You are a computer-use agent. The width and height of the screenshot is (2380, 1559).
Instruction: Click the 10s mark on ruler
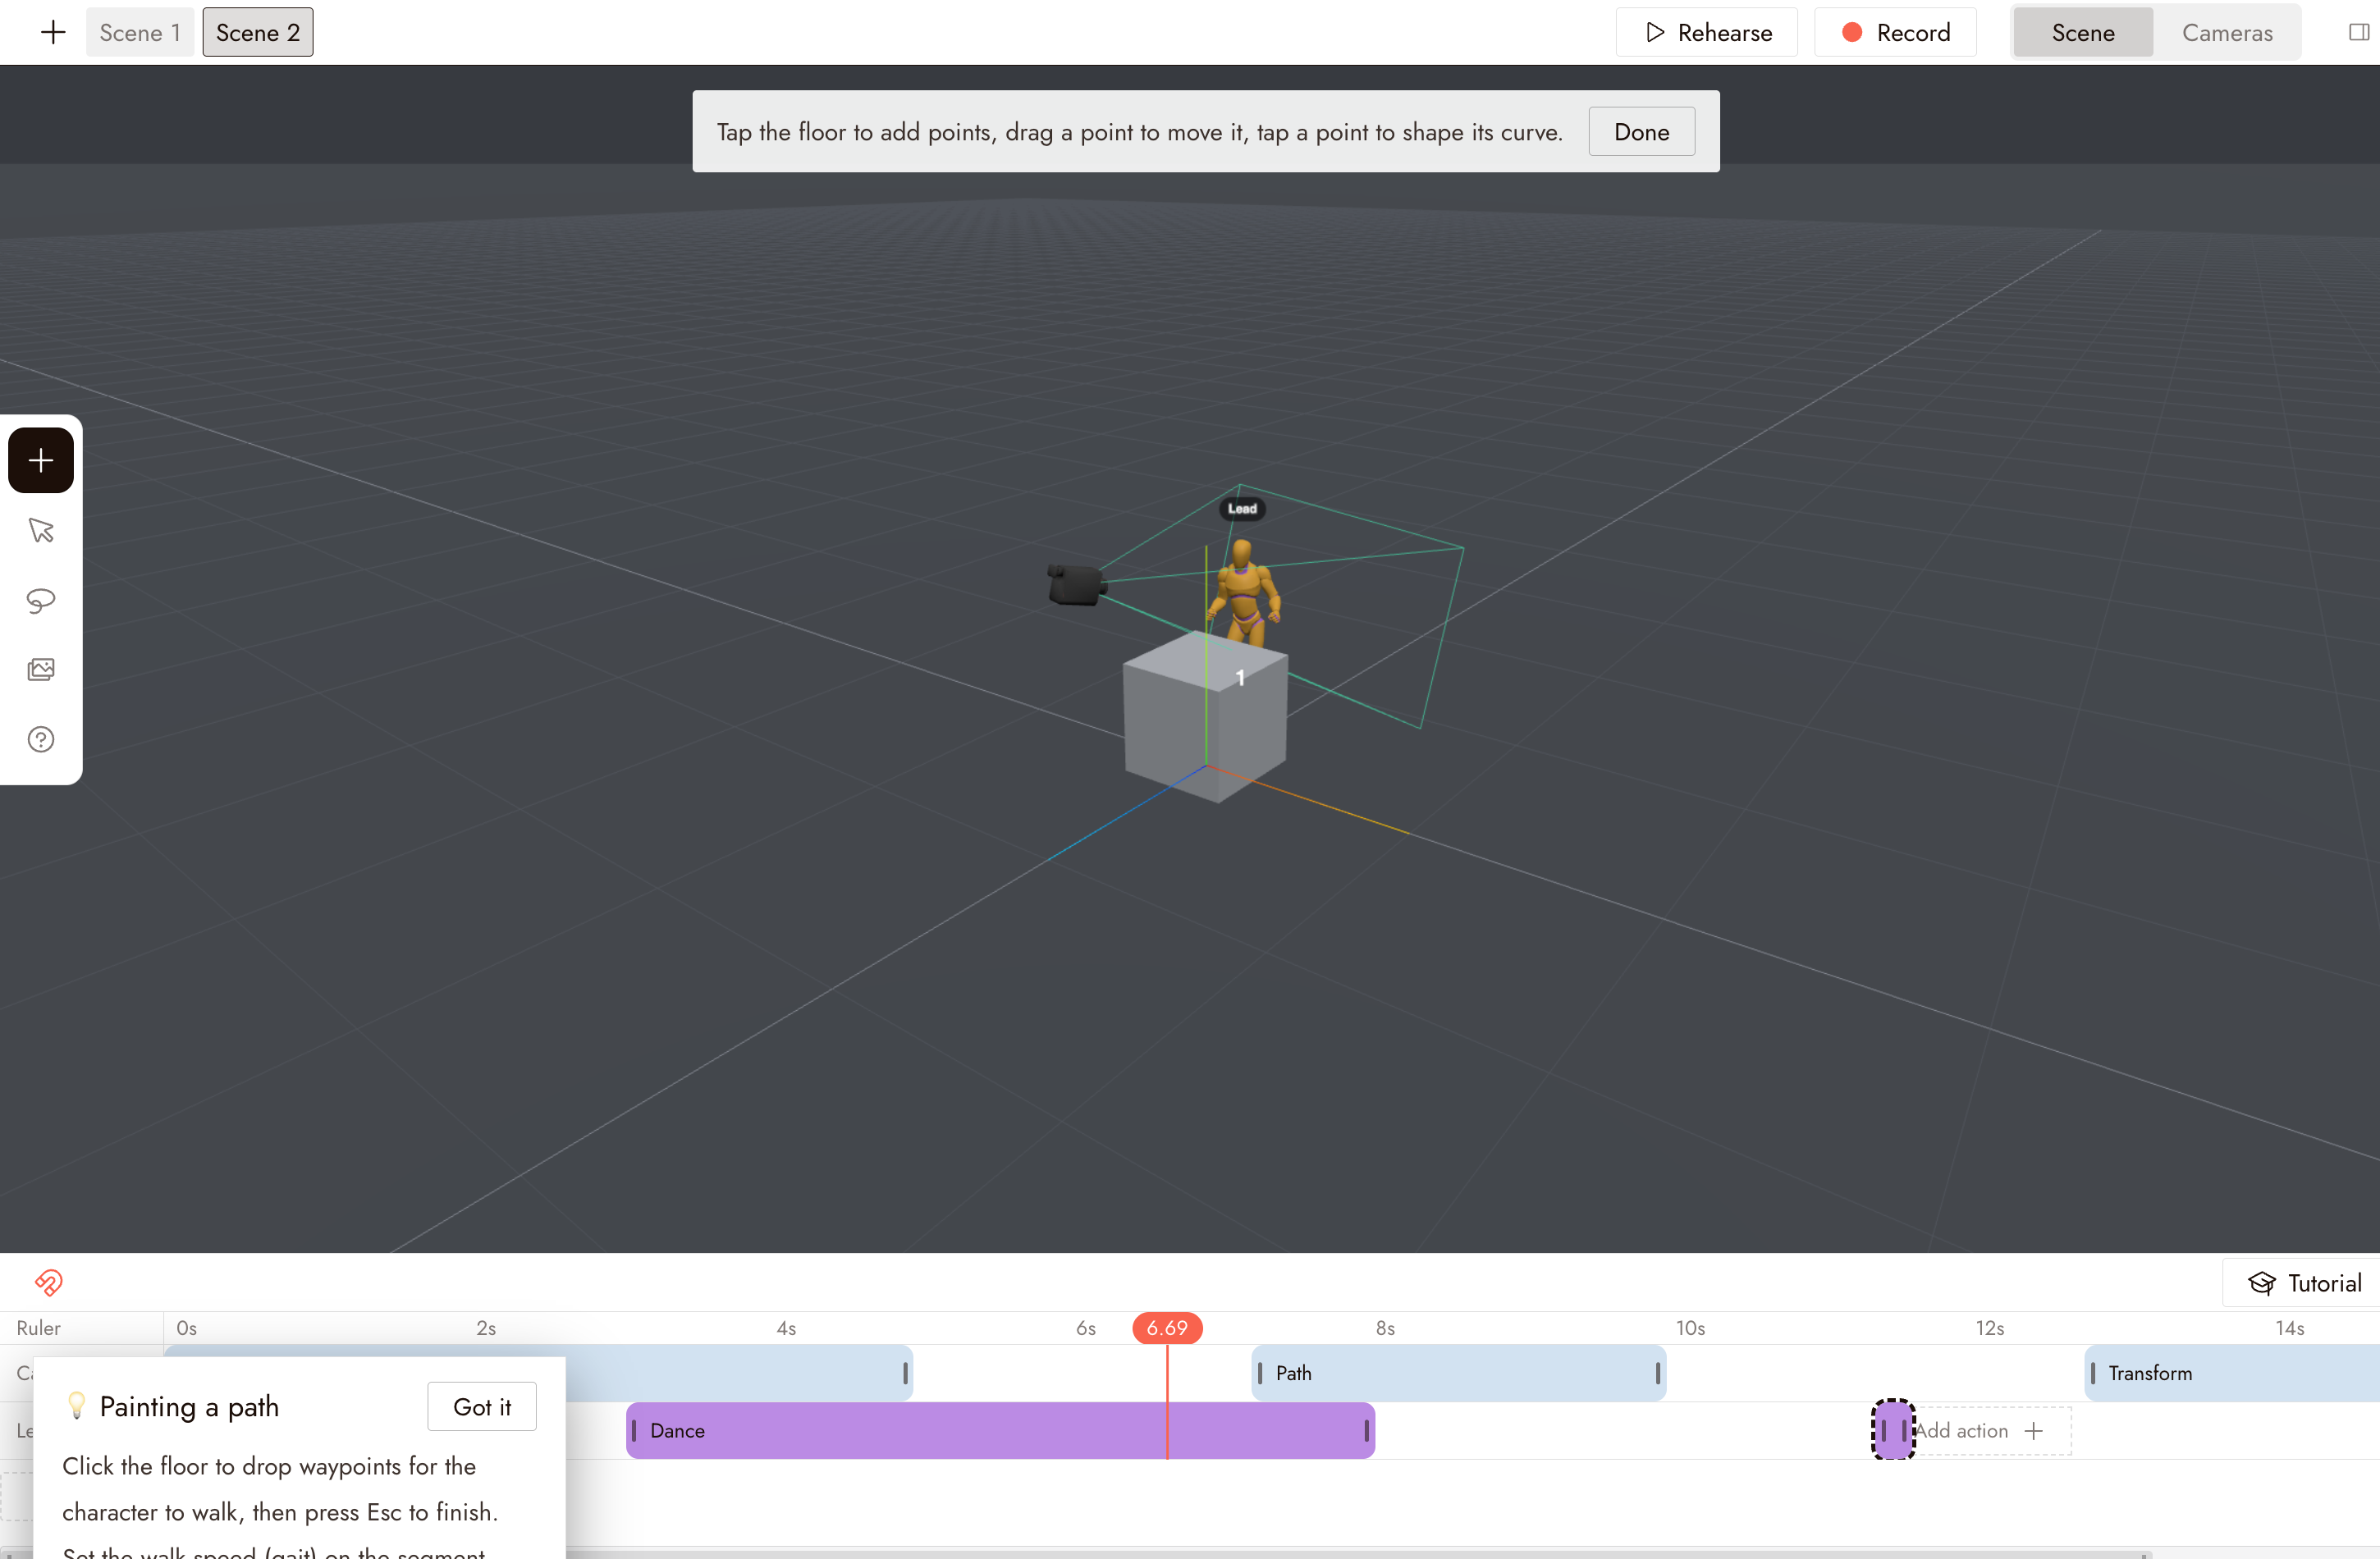pyautogui.click(x=1691, y=1328)
